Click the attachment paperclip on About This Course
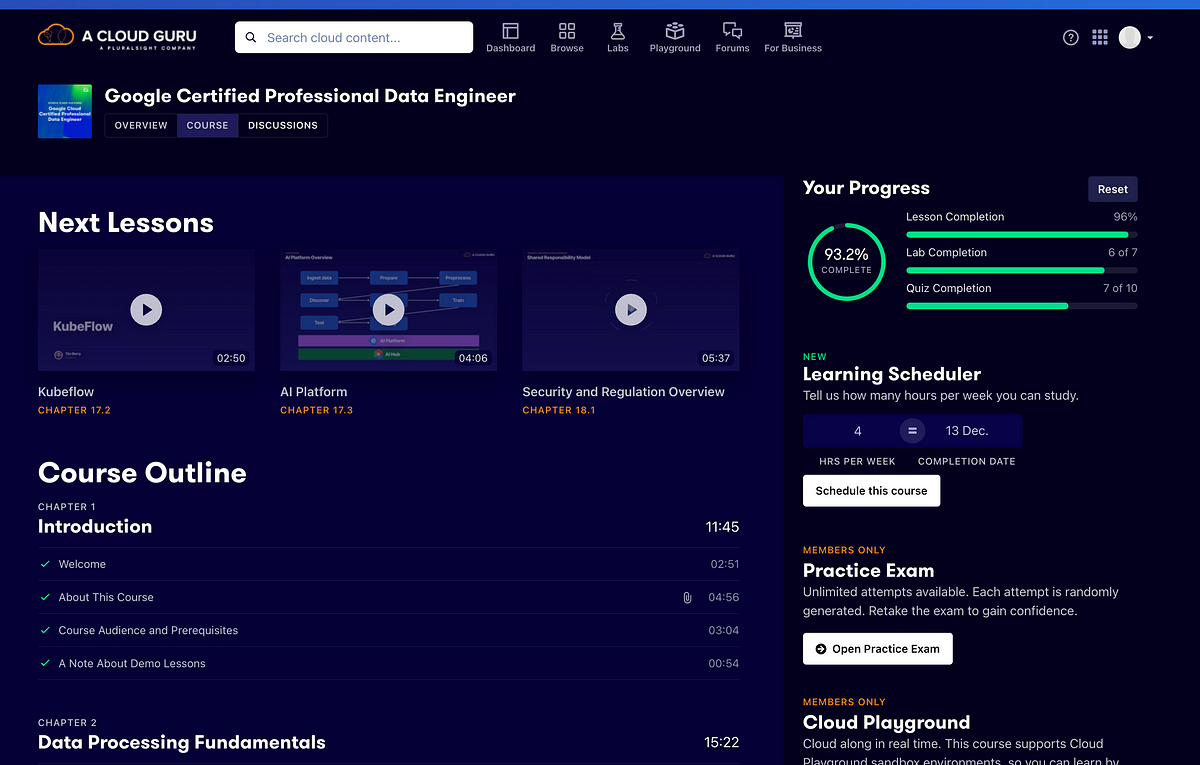 pyautogui.click(x=687, y=598)
